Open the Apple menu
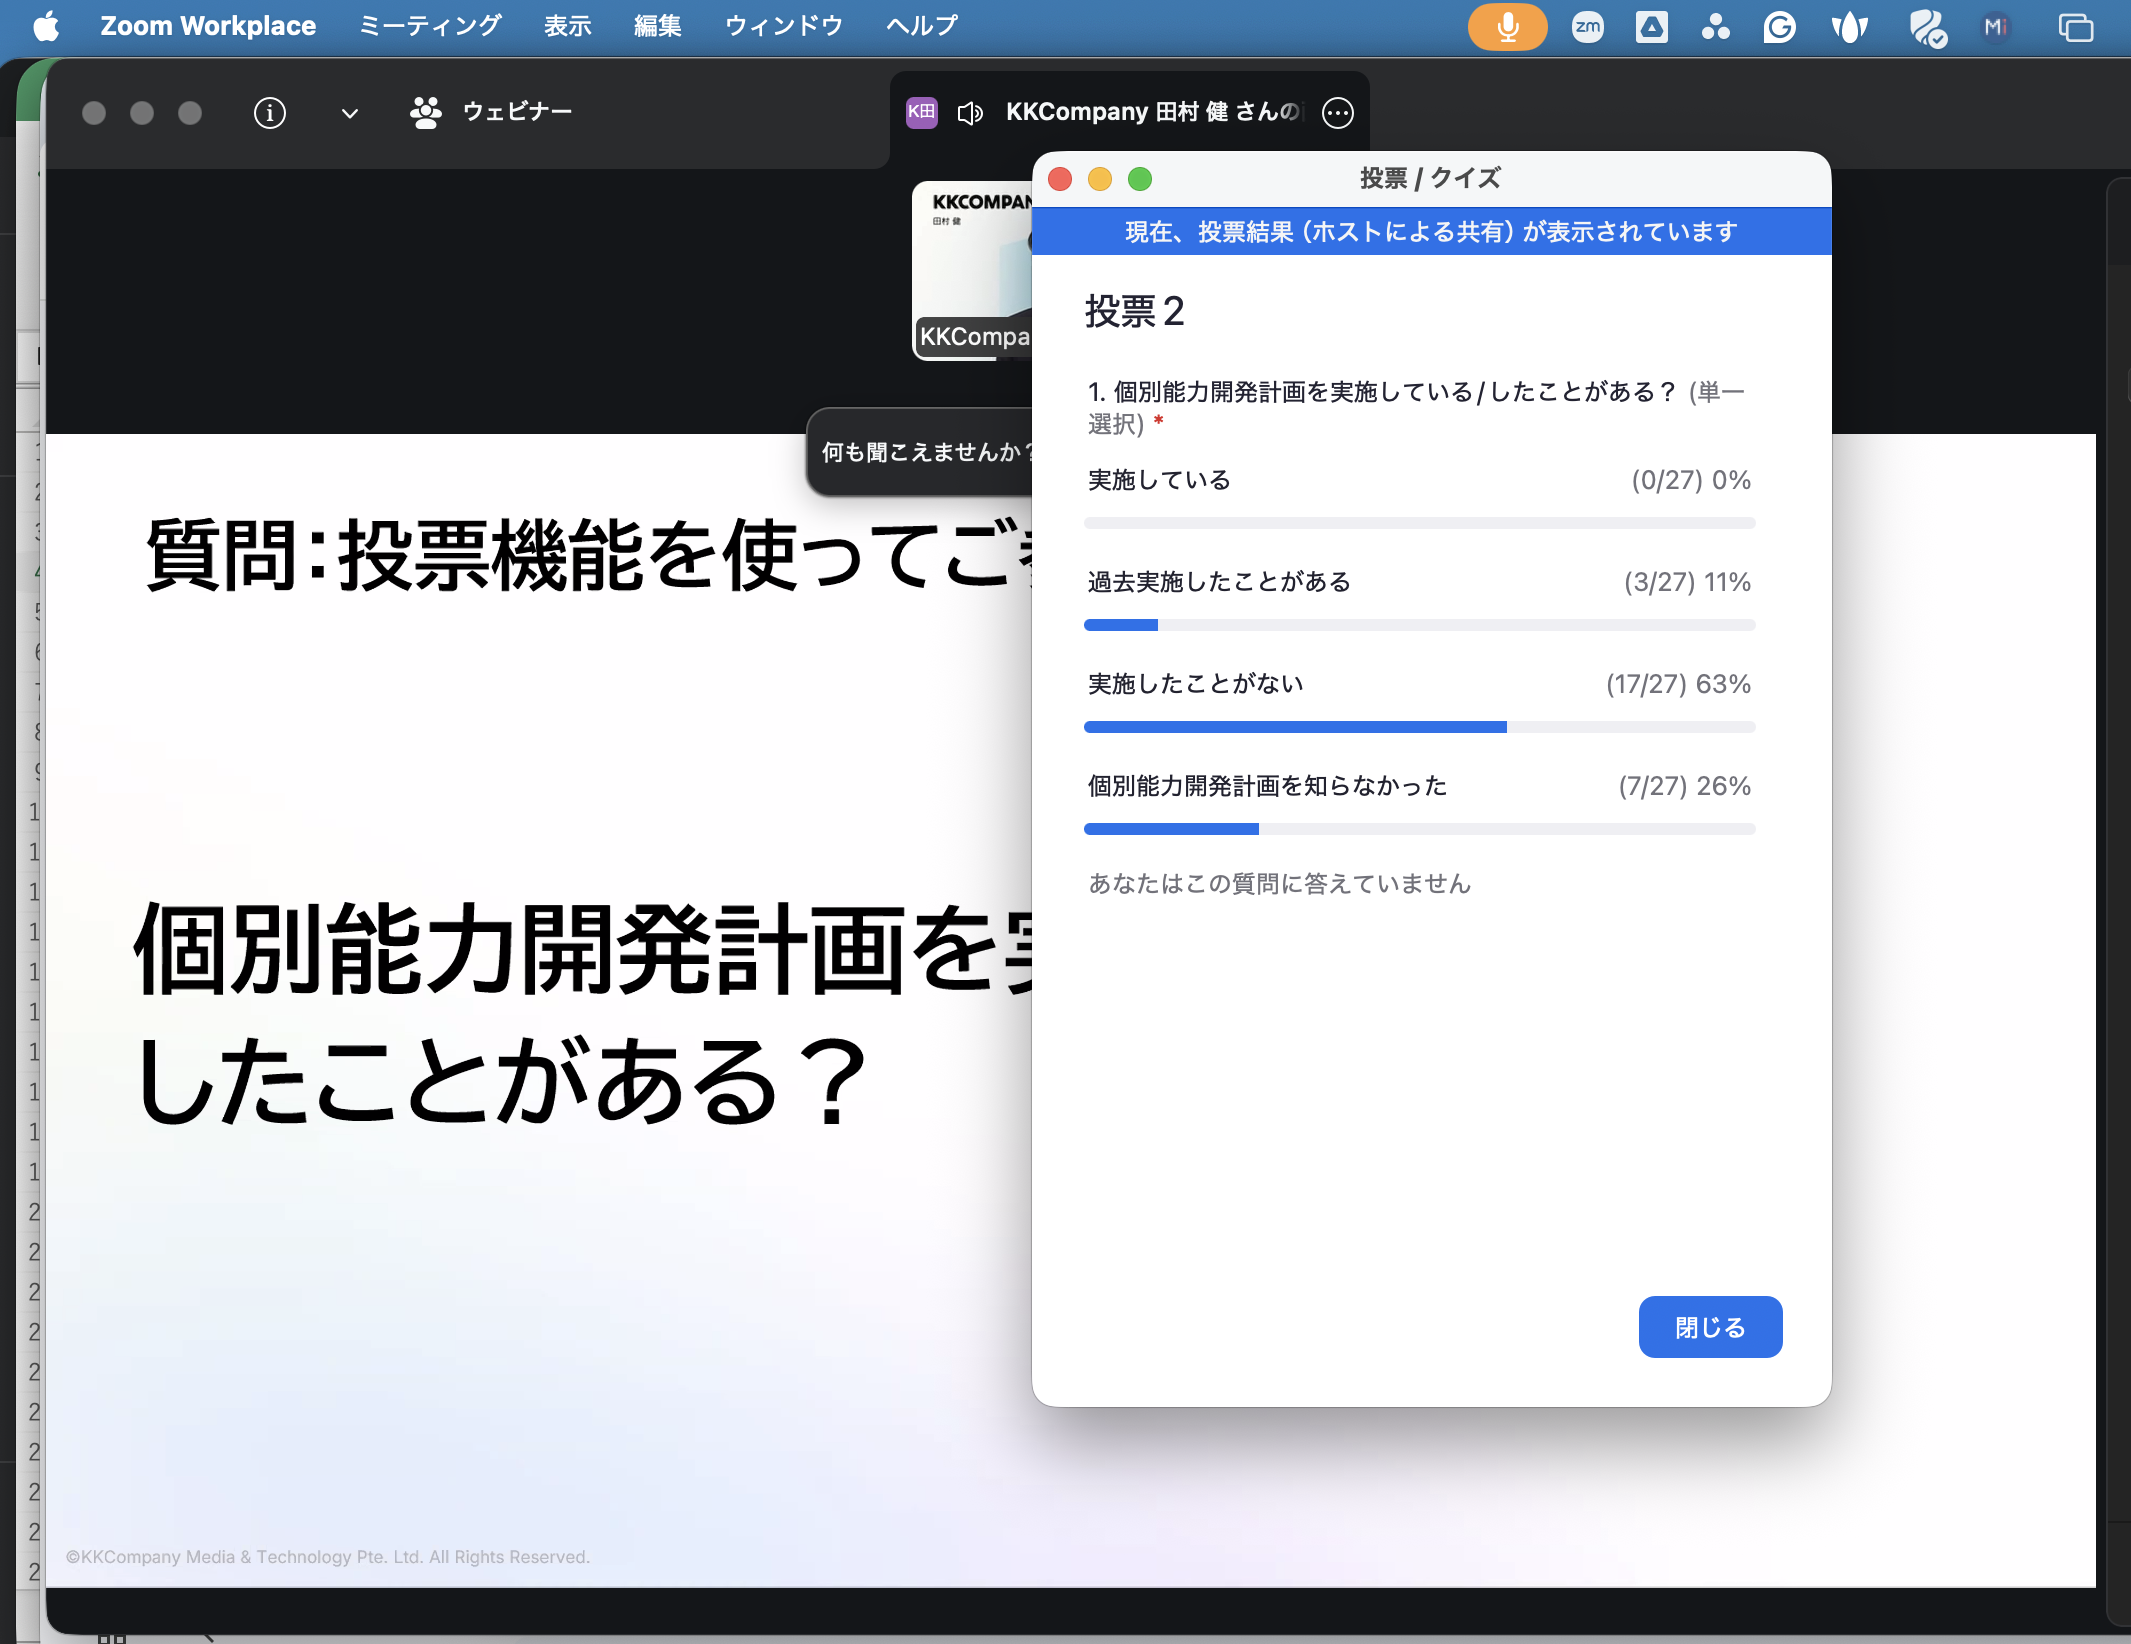2131x1644 pixels. tap(46, 26)
